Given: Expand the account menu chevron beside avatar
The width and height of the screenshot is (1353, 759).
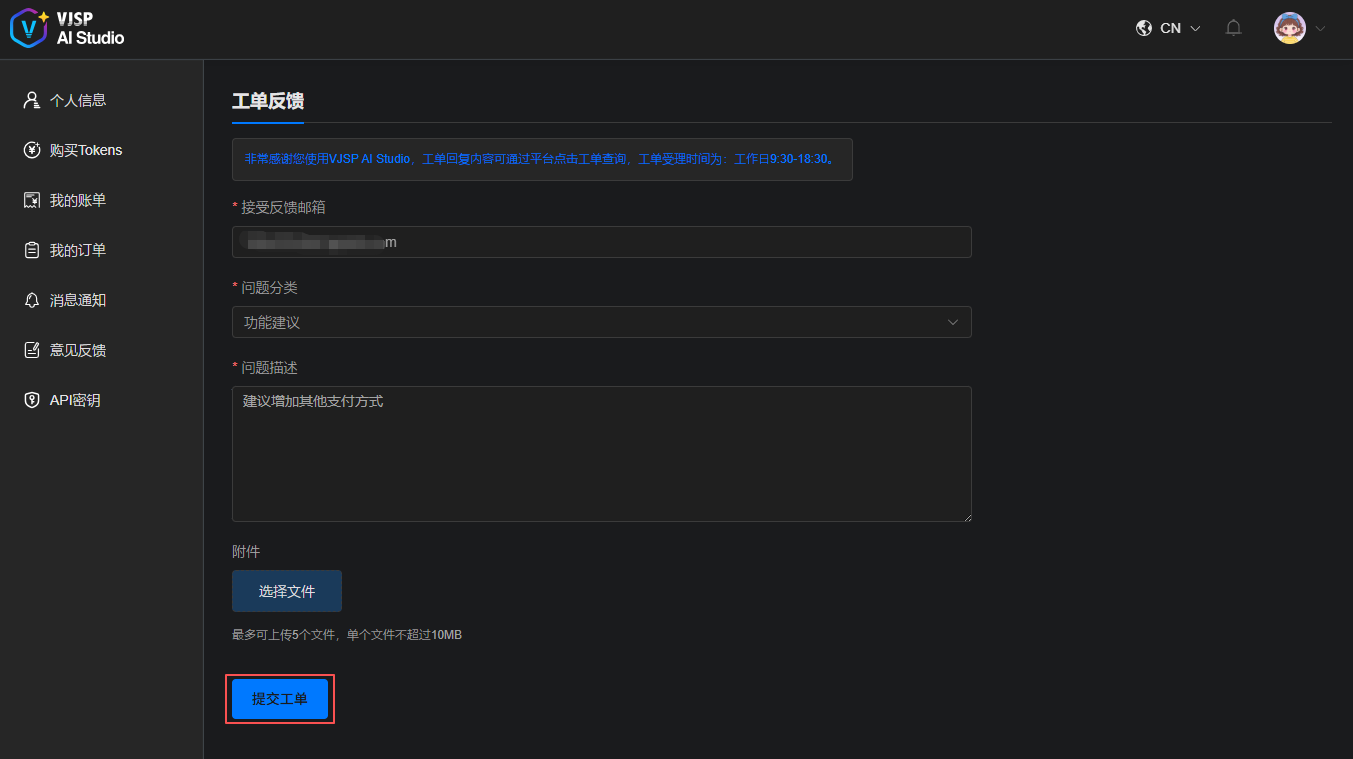Looking at the screenshot, I should 1320,28.
